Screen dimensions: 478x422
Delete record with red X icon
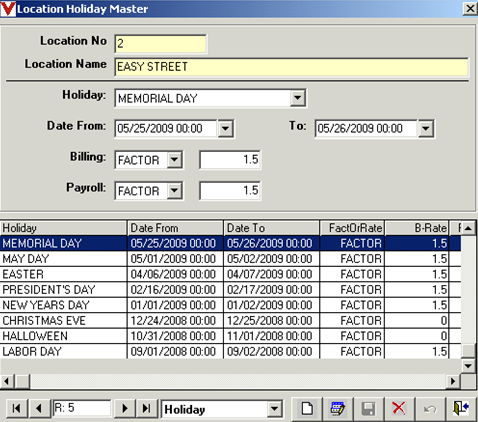point(399,408)
